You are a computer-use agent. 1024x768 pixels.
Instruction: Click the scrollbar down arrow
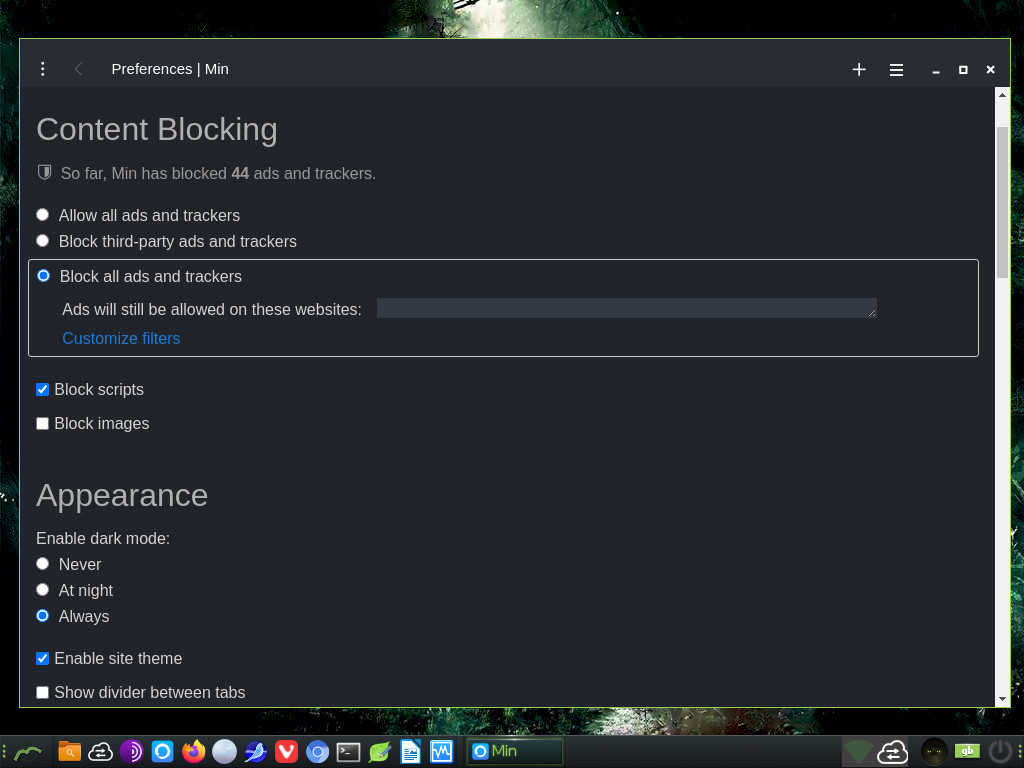tap(1002, 699)
